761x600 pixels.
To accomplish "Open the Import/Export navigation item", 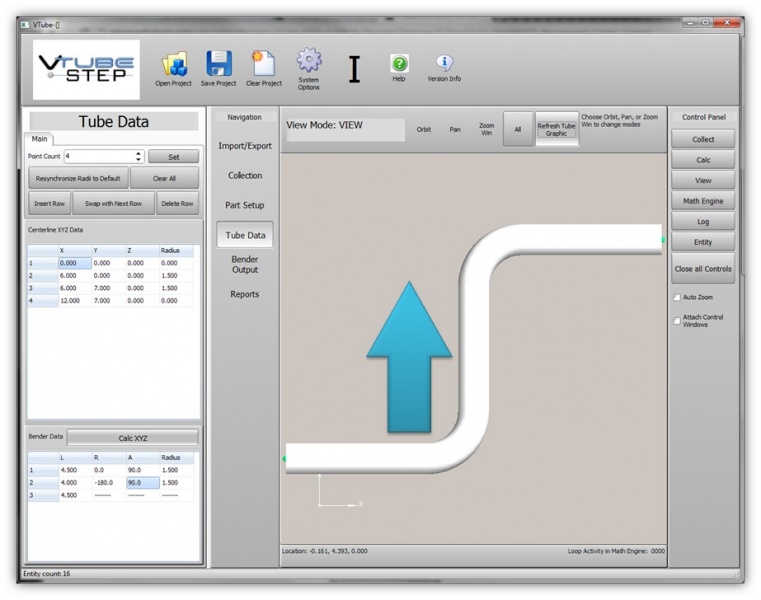I will pyautogui.click(x=245, y=146).
